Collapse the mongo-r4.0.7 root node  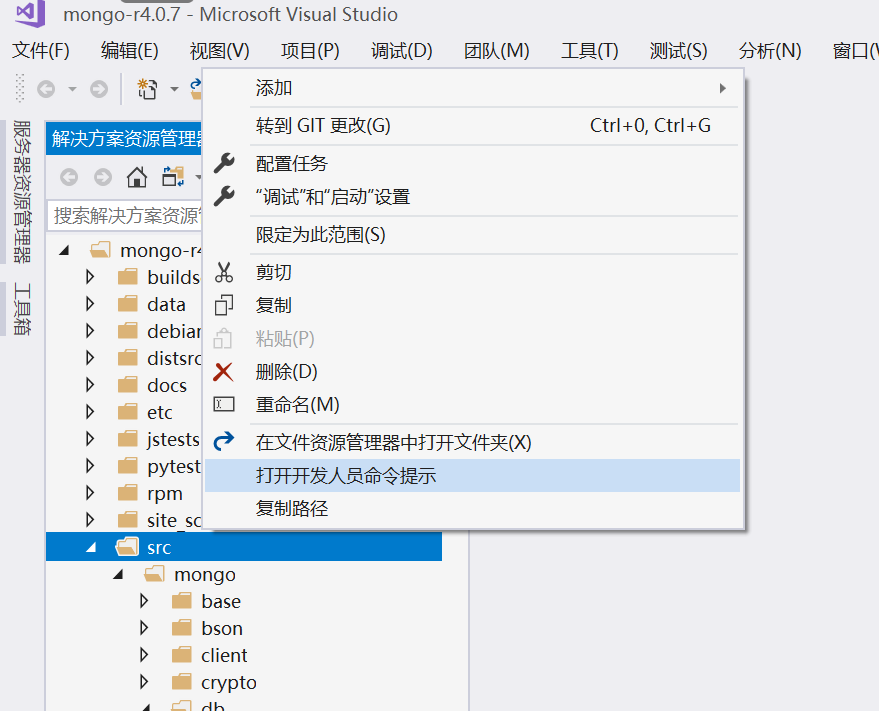(64, 250)
